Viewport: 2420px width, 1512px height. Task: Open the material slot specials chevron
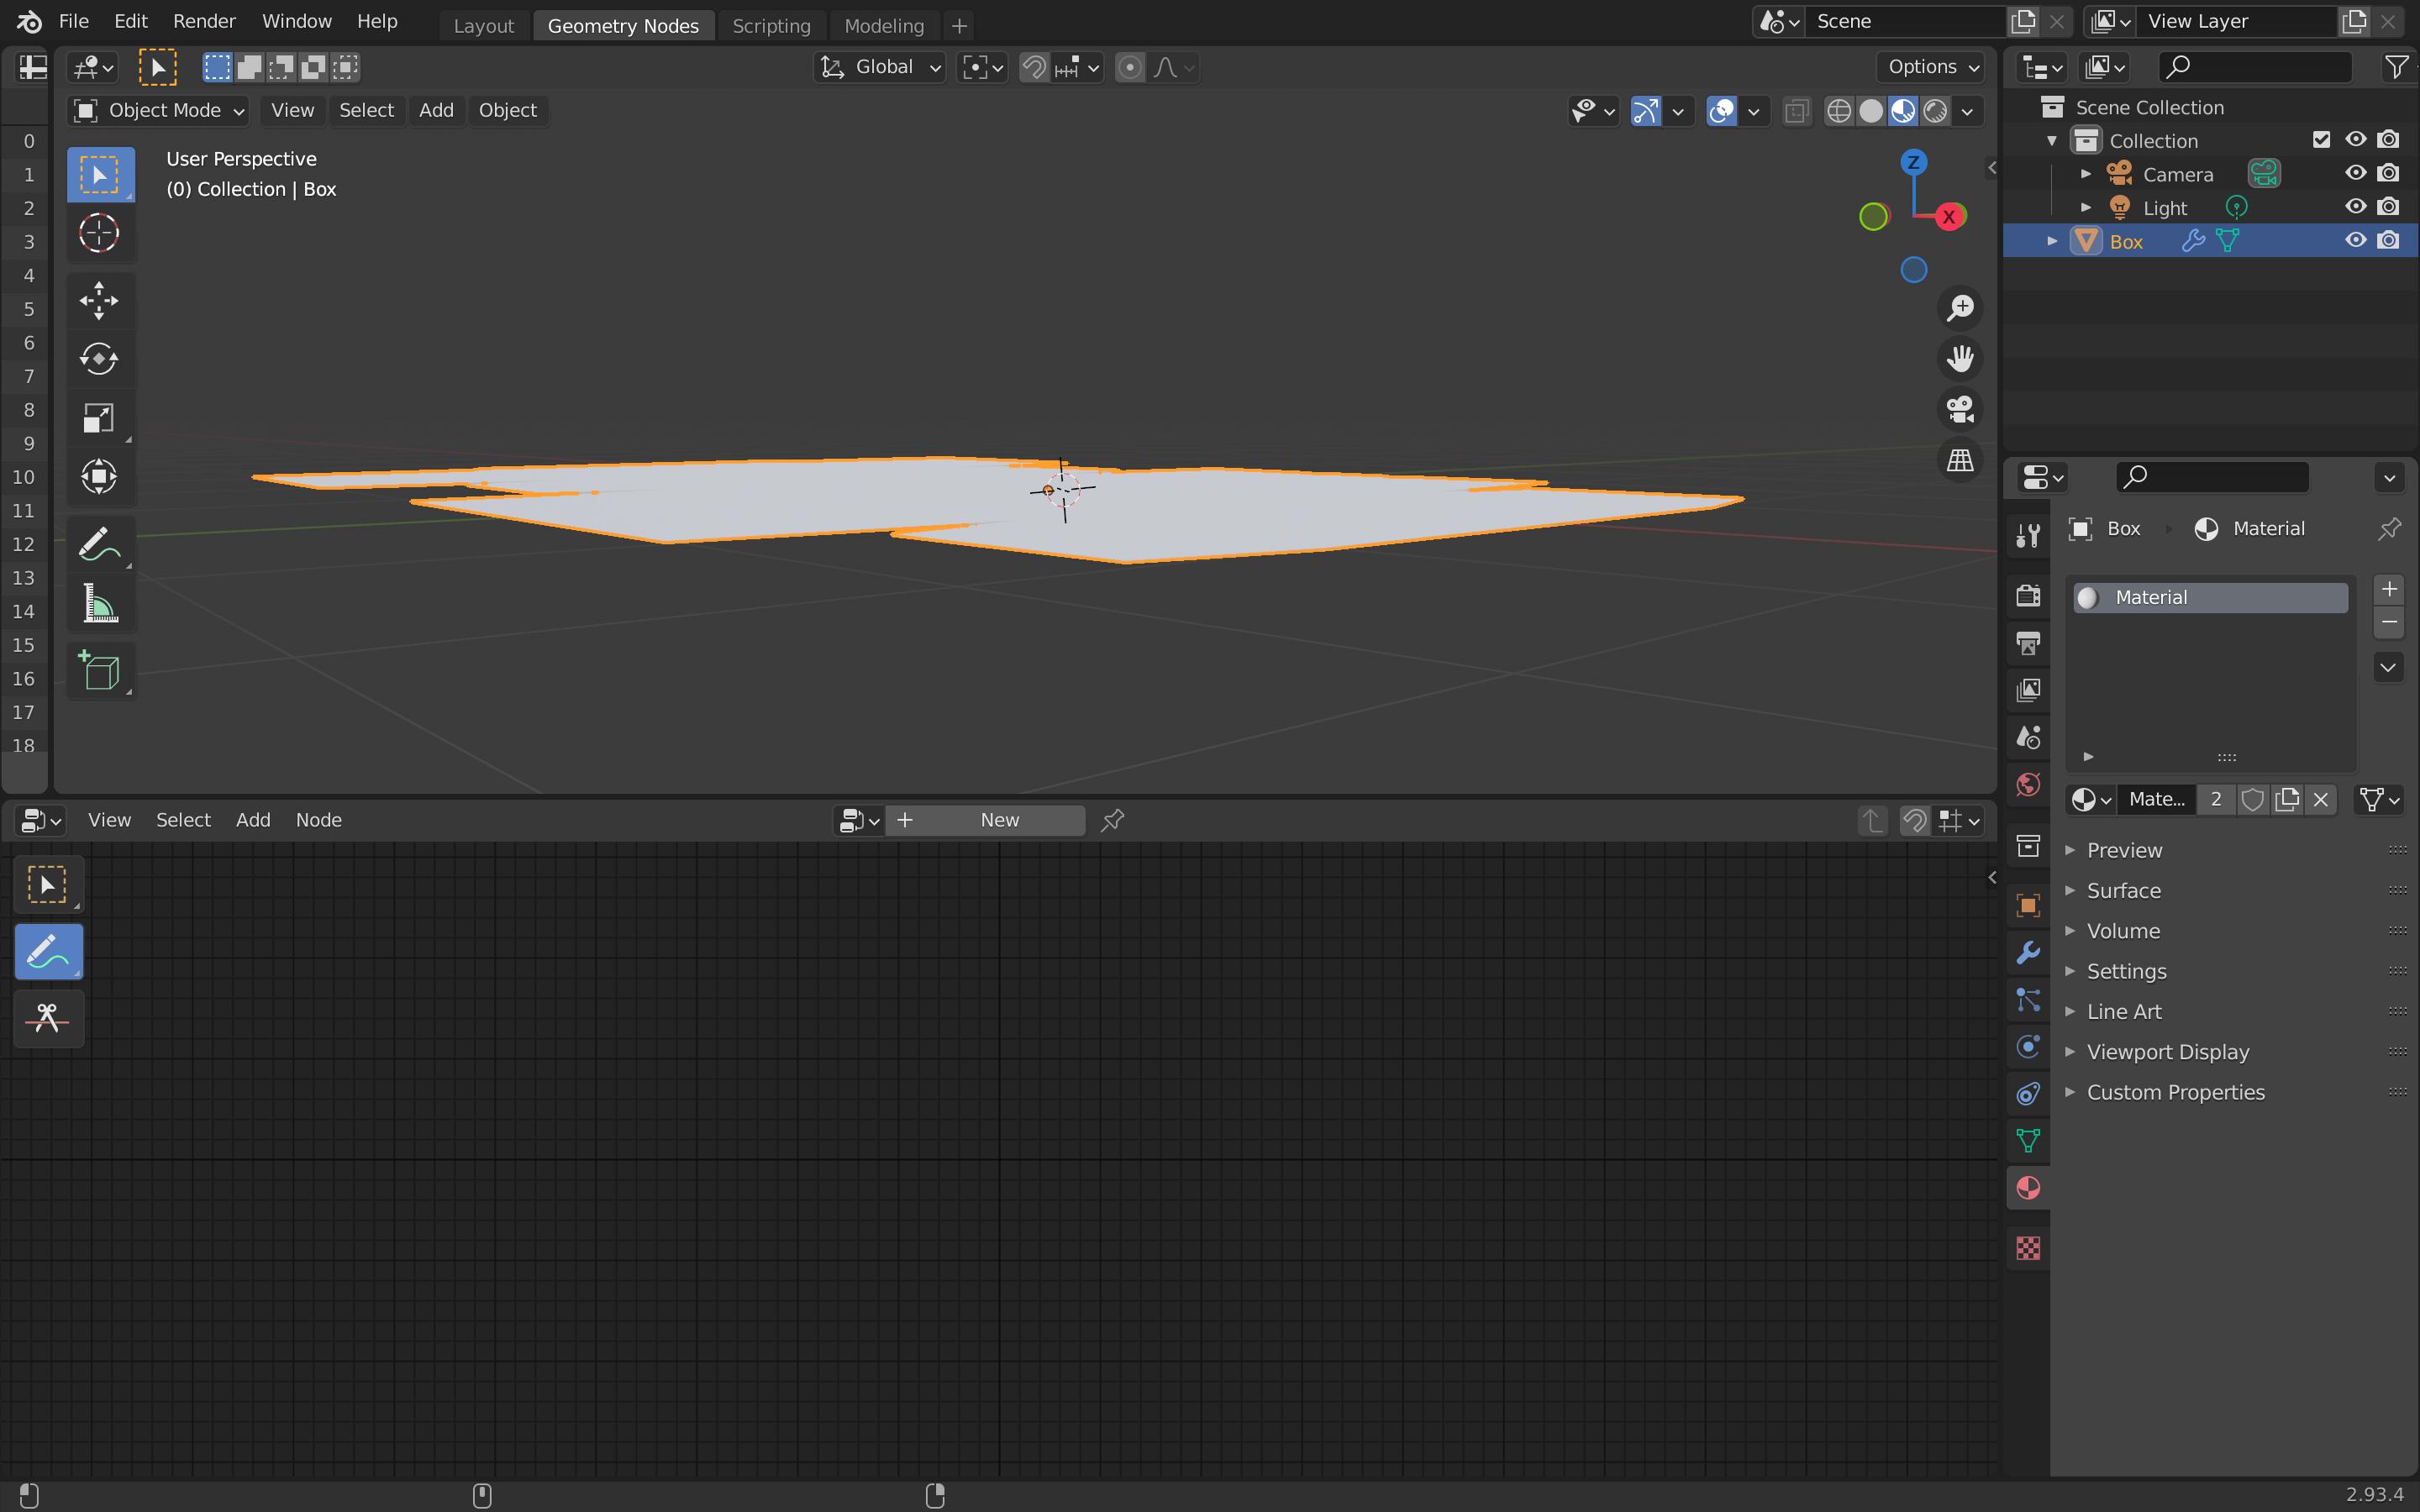pyautogui.click(x=2389, y=667)
